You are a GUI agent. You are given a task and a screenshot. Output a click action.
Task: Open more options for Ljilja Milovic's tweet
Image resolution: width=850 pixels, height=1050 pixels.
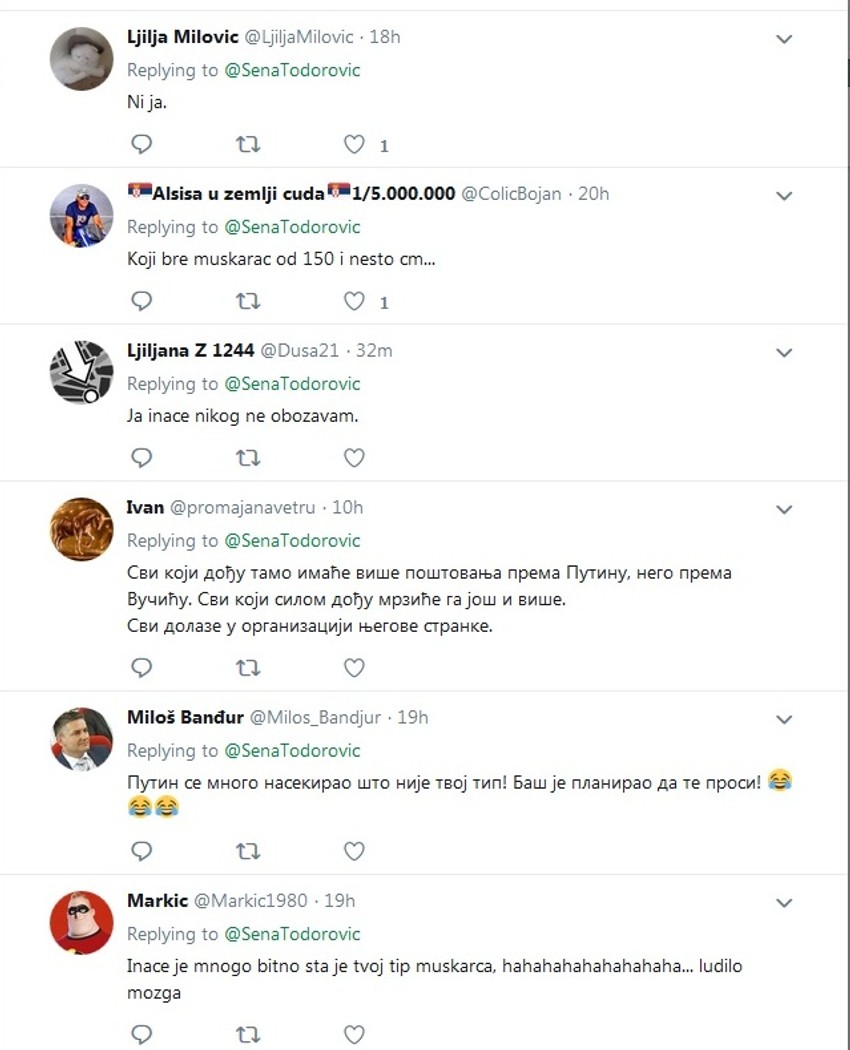pos(785,39)
